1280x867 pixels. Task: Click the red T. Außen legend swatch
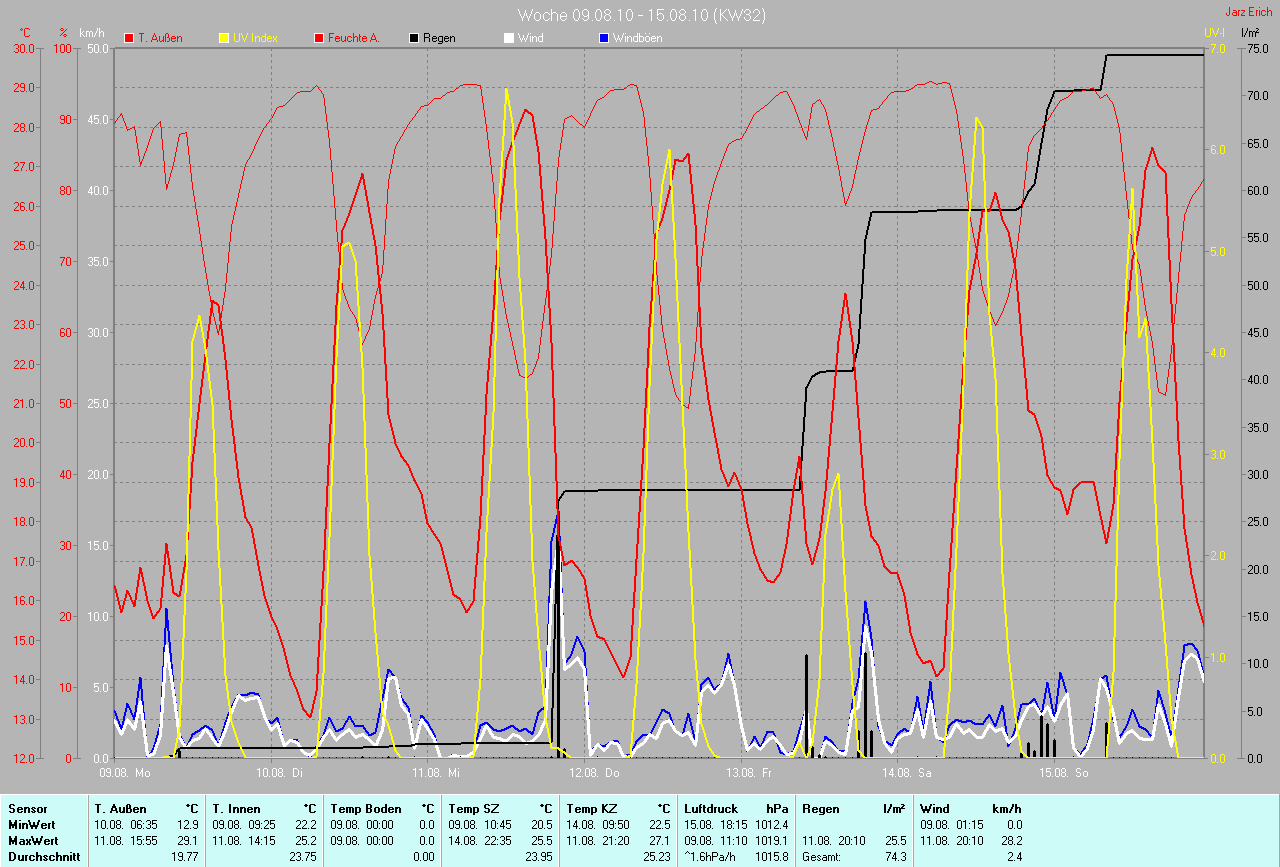pos(129,38)
